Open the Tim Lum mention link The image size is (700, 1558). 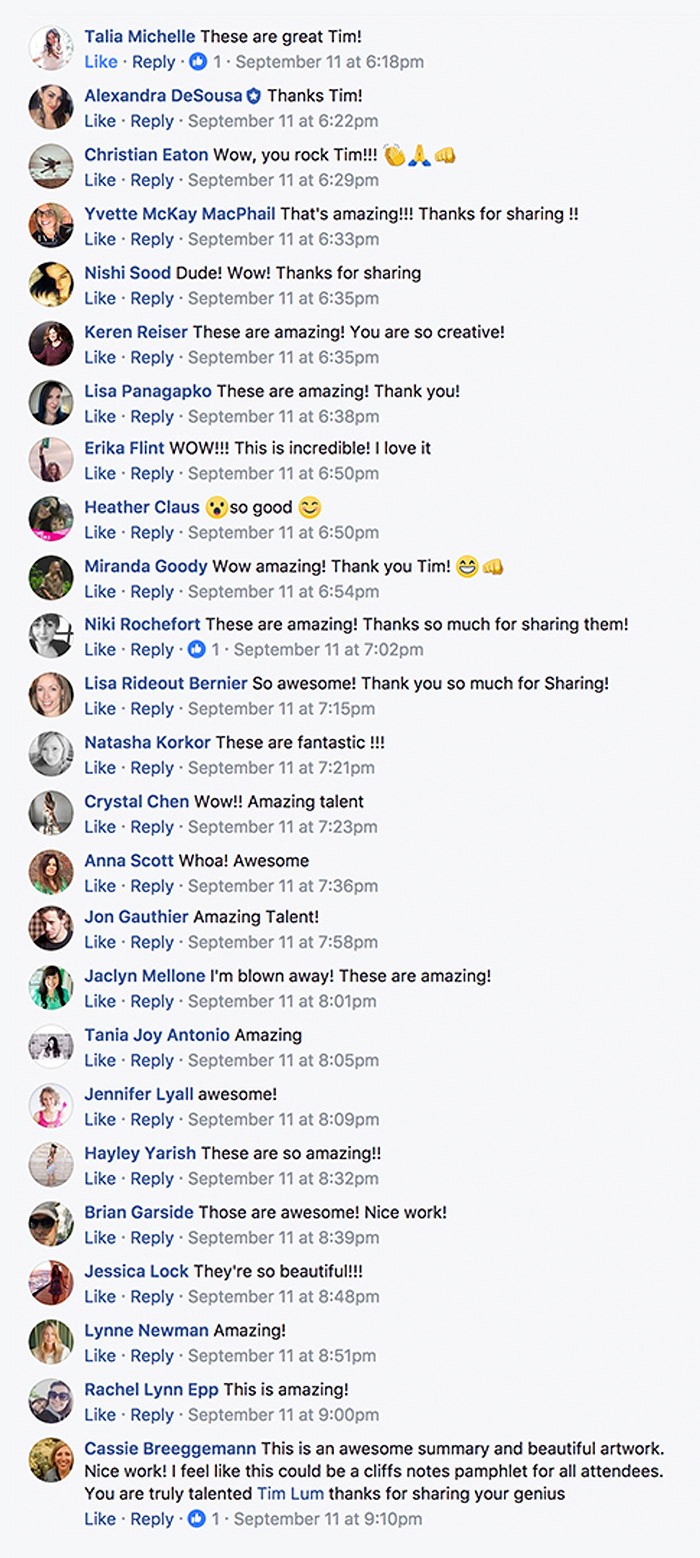[291, 1494]
